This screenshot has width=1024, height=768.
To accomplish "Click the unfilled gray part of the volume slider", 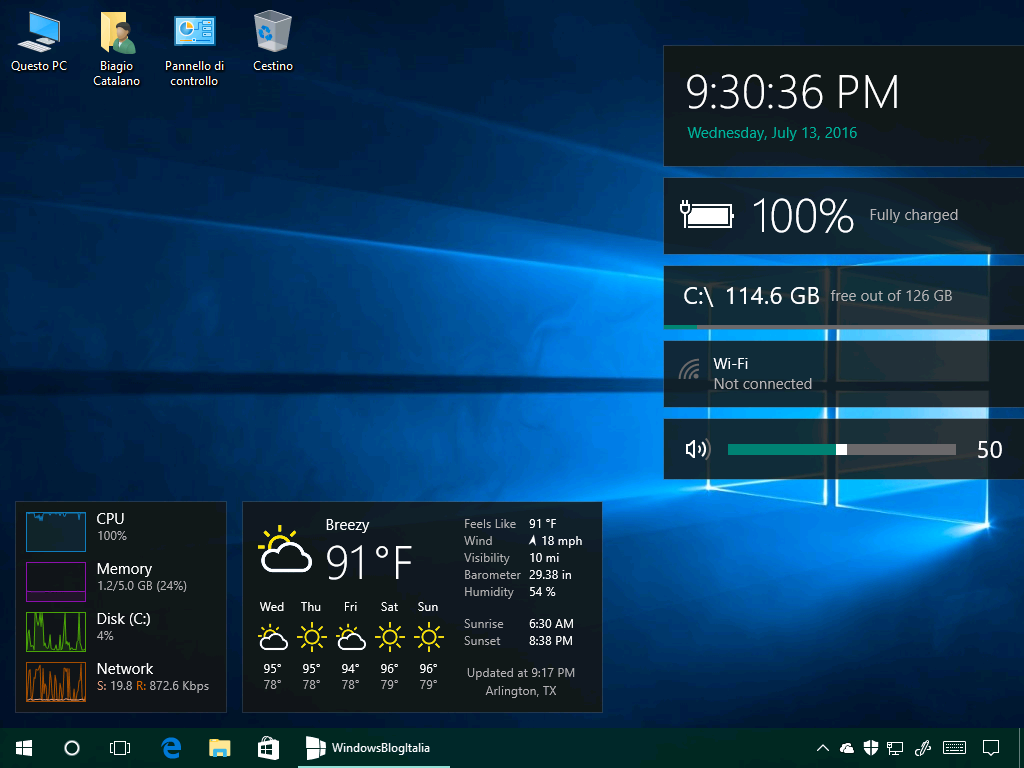I will [x=901, y=449].
